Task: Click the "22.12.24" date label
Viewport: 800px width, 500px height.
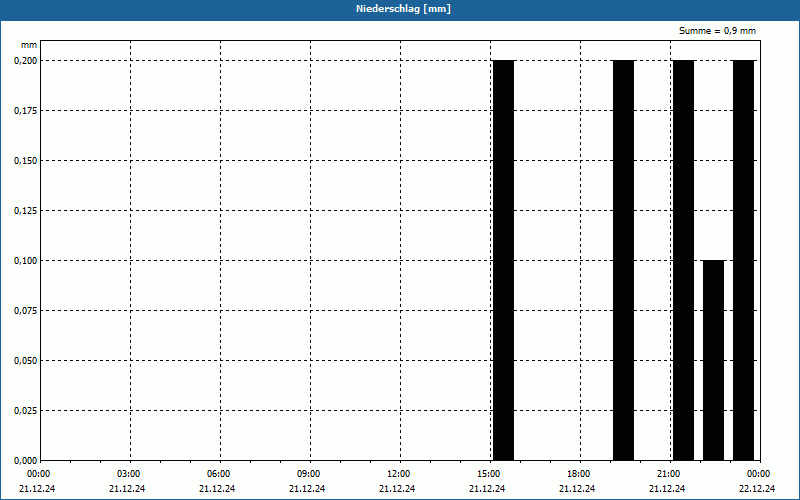Action: point(757,489)
